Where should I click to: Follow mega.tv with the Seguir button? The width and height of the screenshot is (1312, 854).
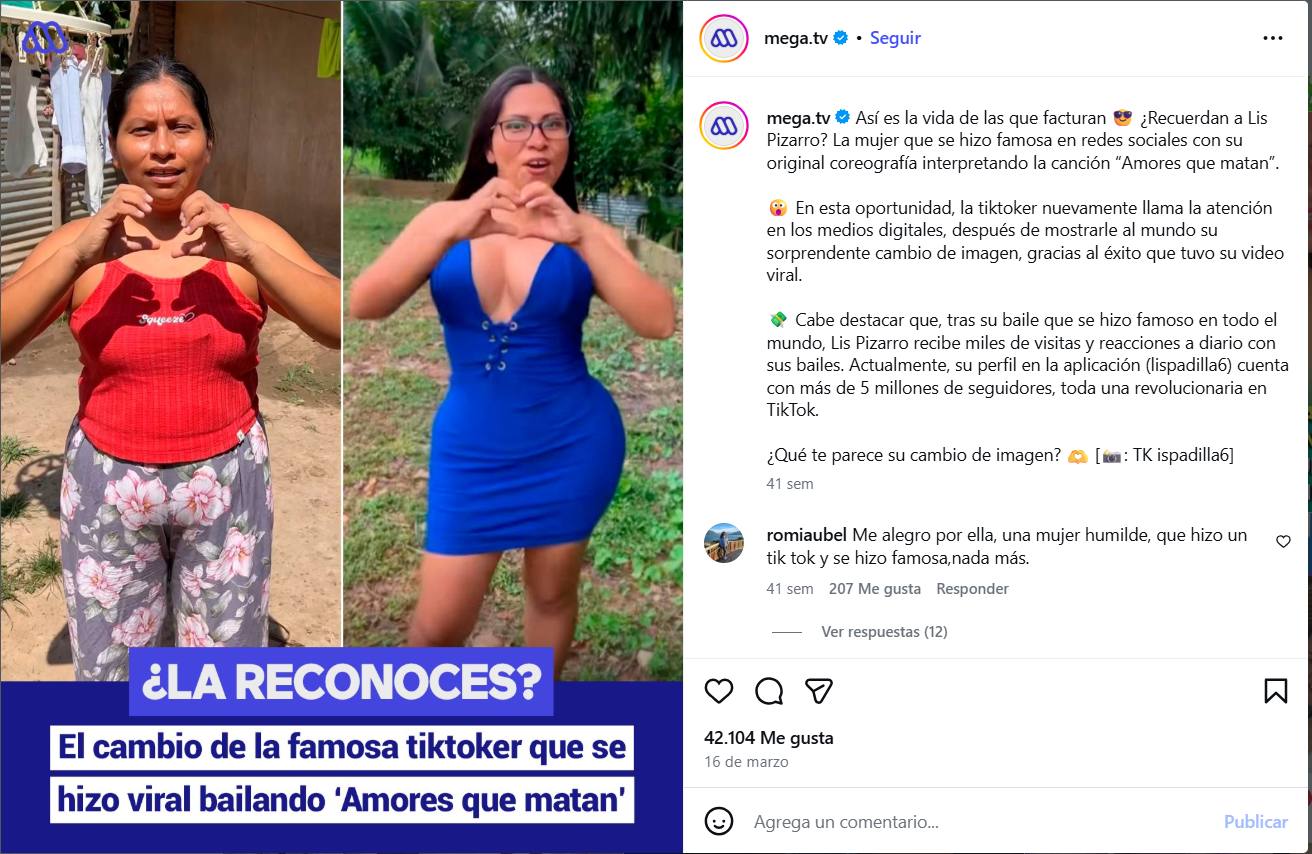[x=895, y=38]
